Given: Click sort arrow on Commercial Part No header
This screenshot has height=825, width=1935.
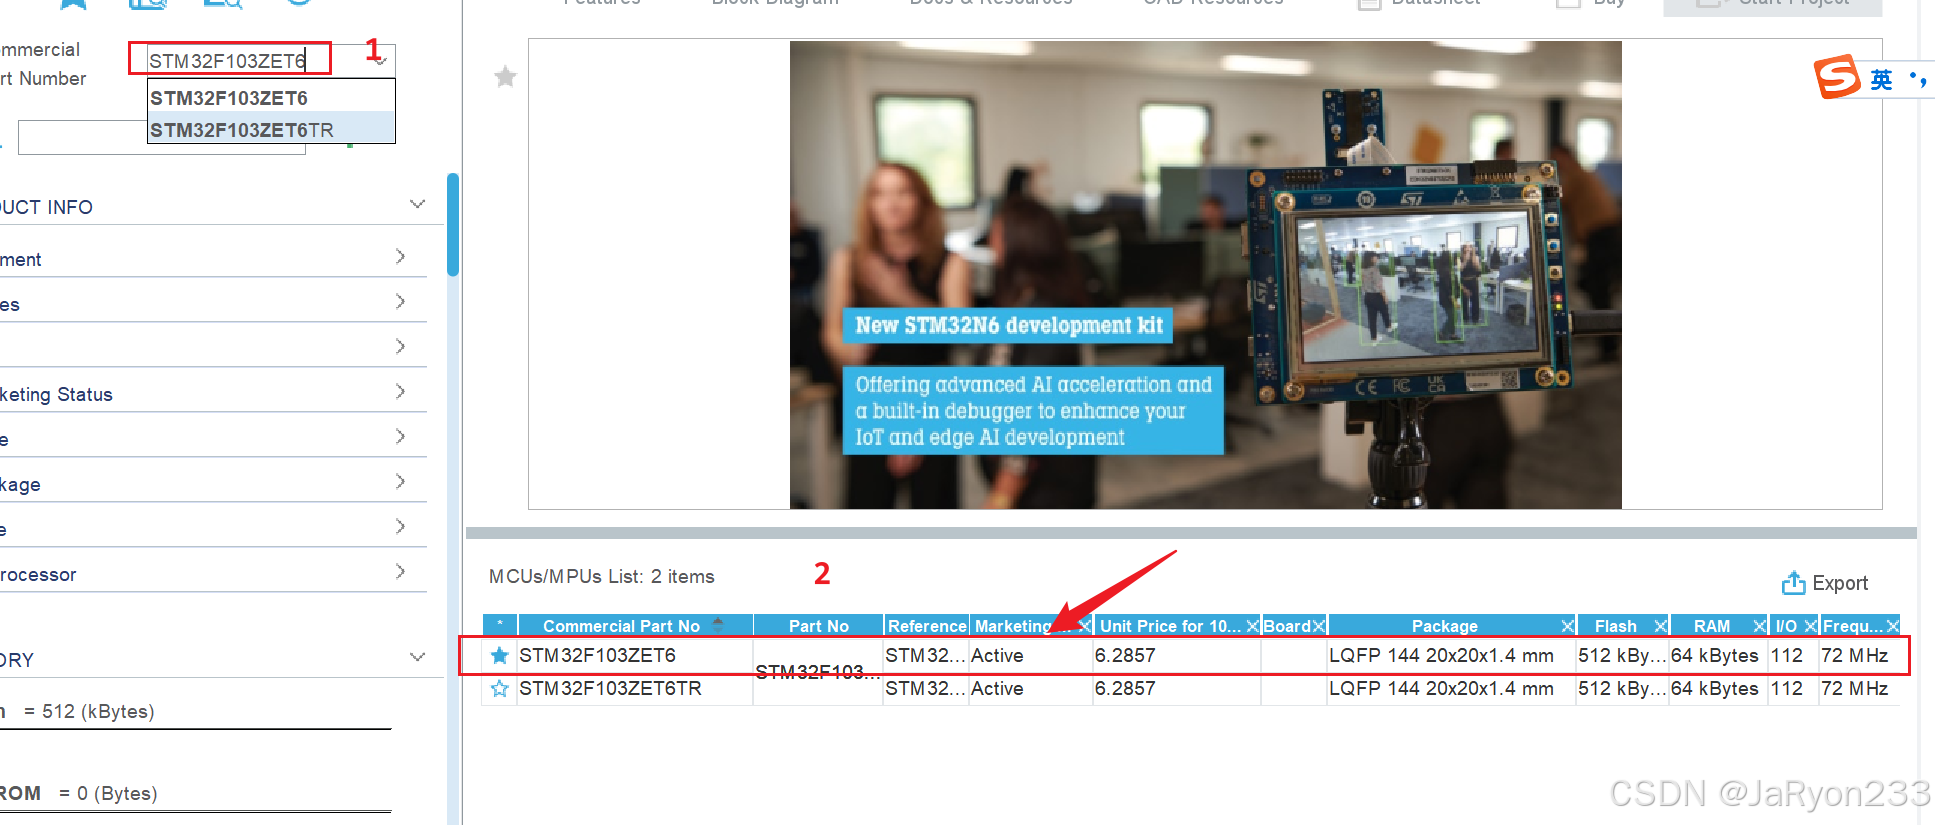Looking at the screenshot, I should tap(718, 624).
